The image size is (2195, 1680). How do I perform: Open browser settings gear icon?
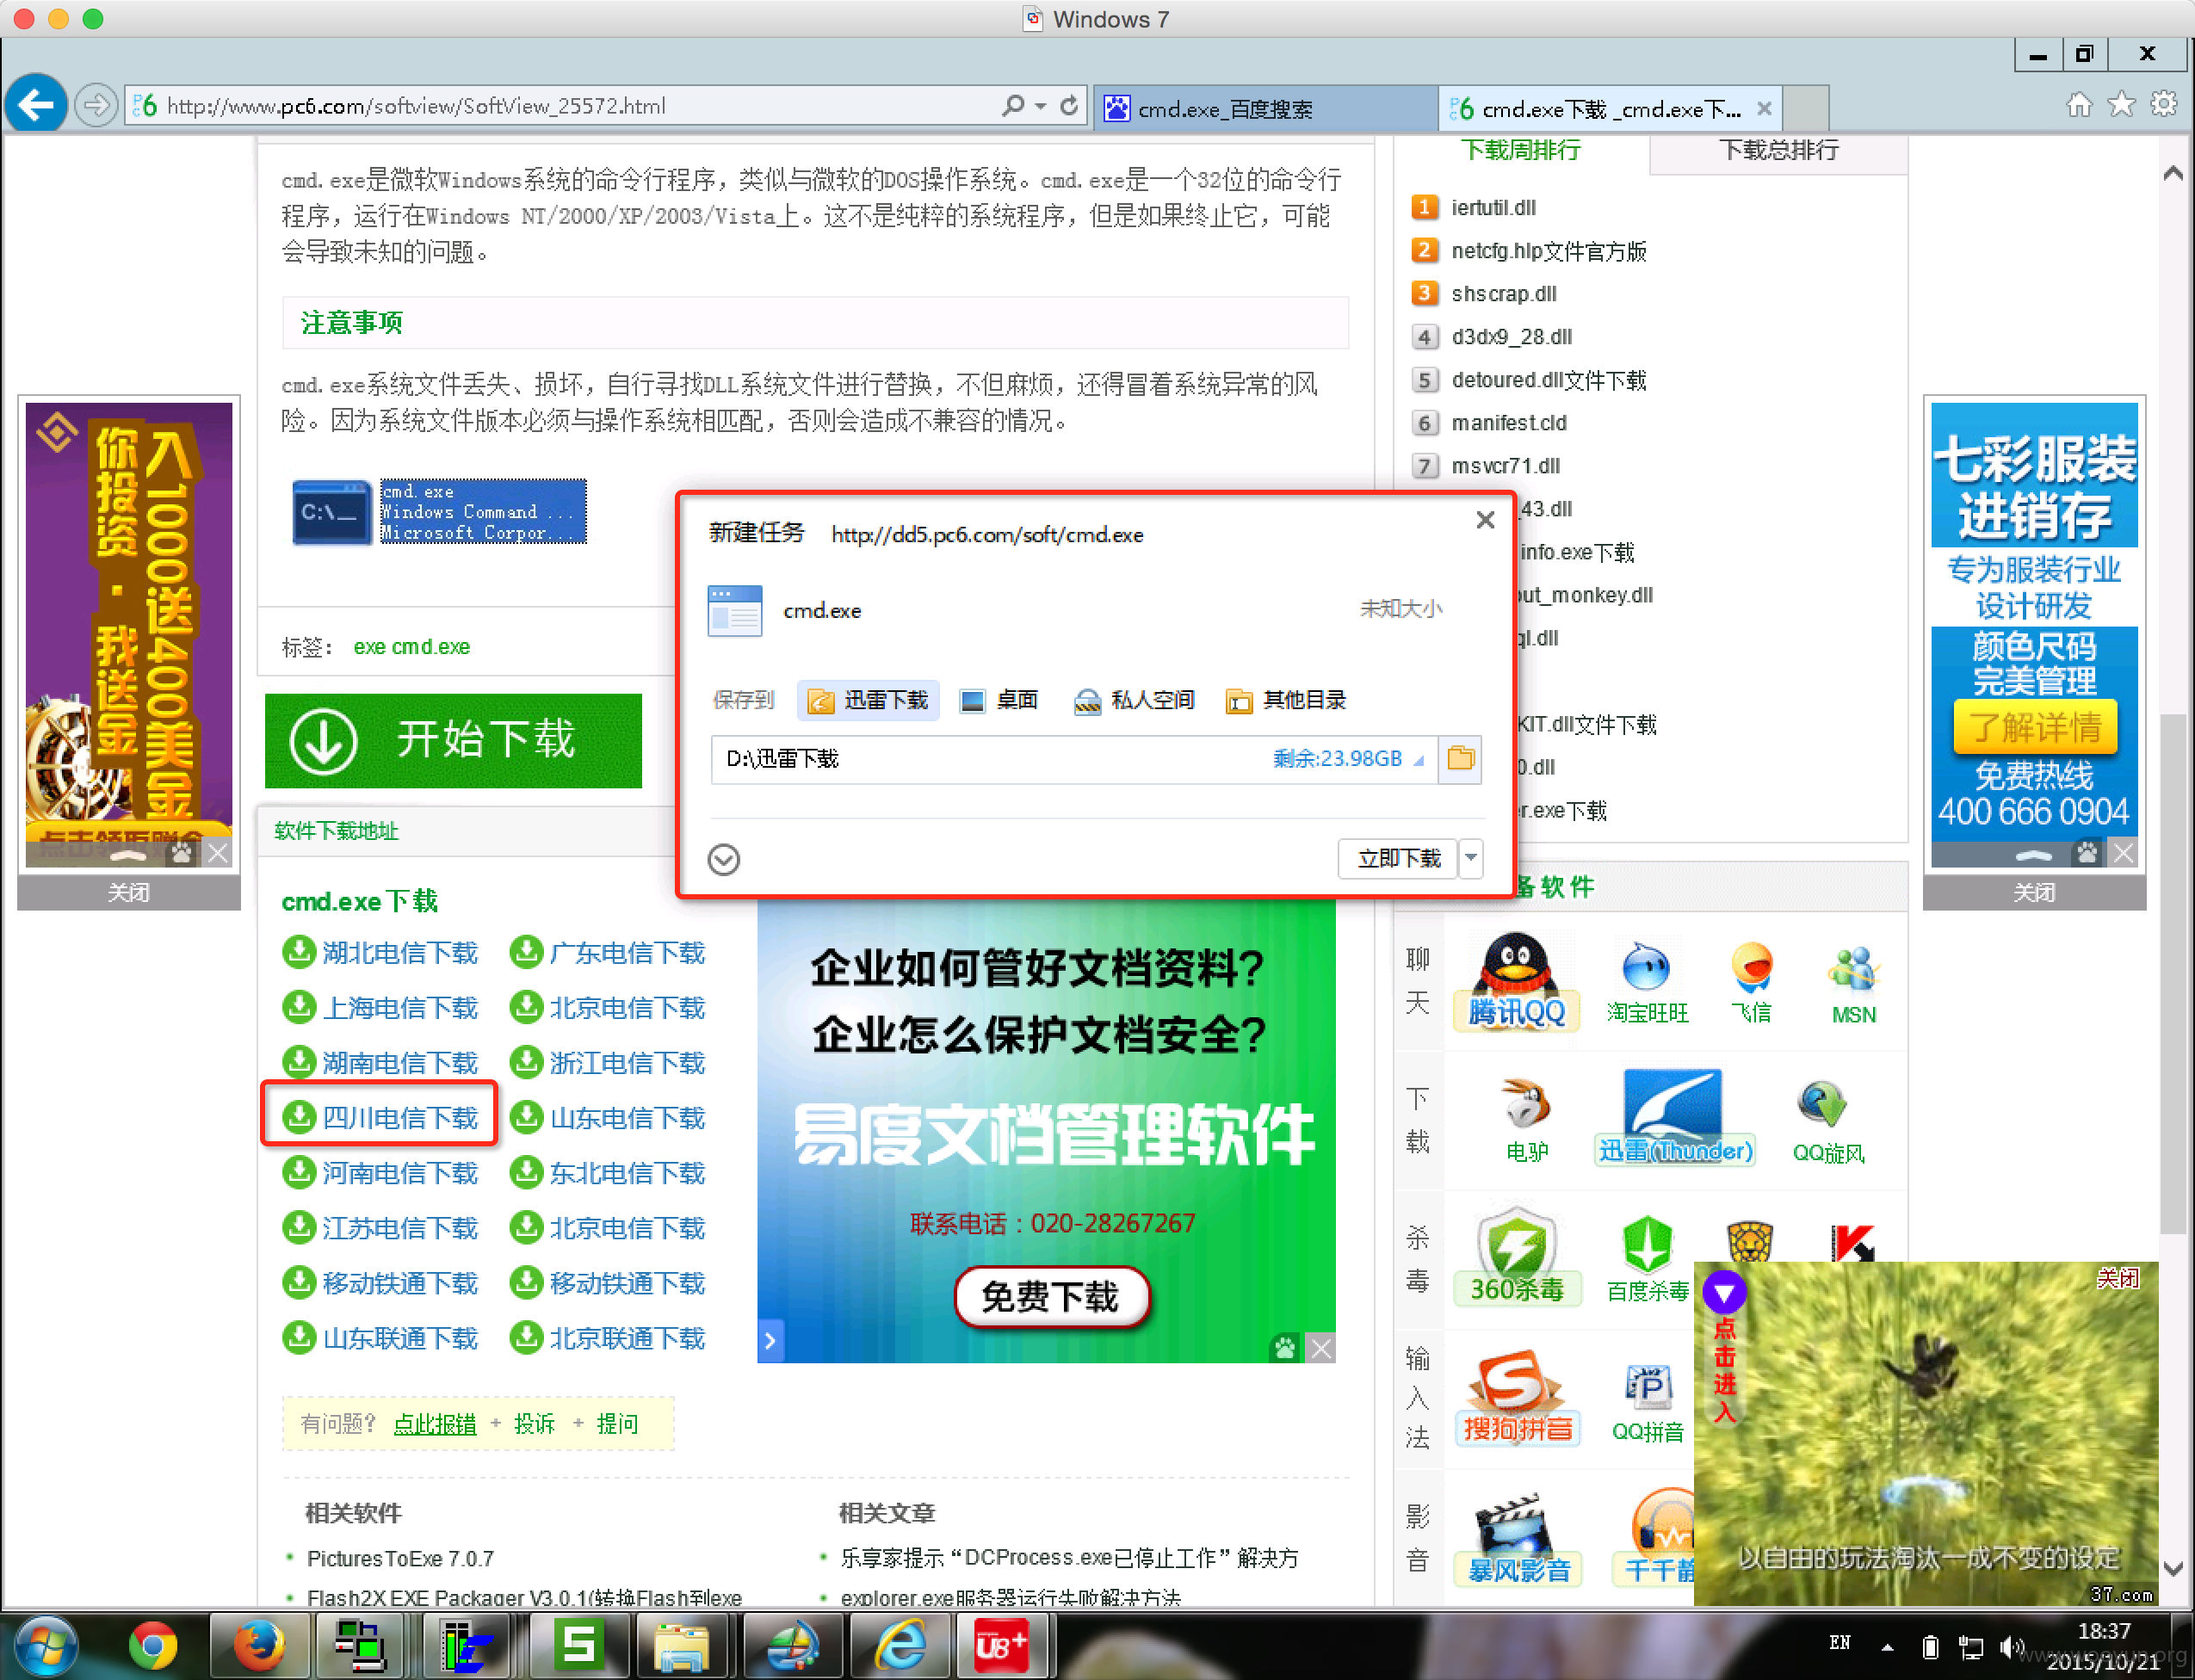(x=2164, y=105)
